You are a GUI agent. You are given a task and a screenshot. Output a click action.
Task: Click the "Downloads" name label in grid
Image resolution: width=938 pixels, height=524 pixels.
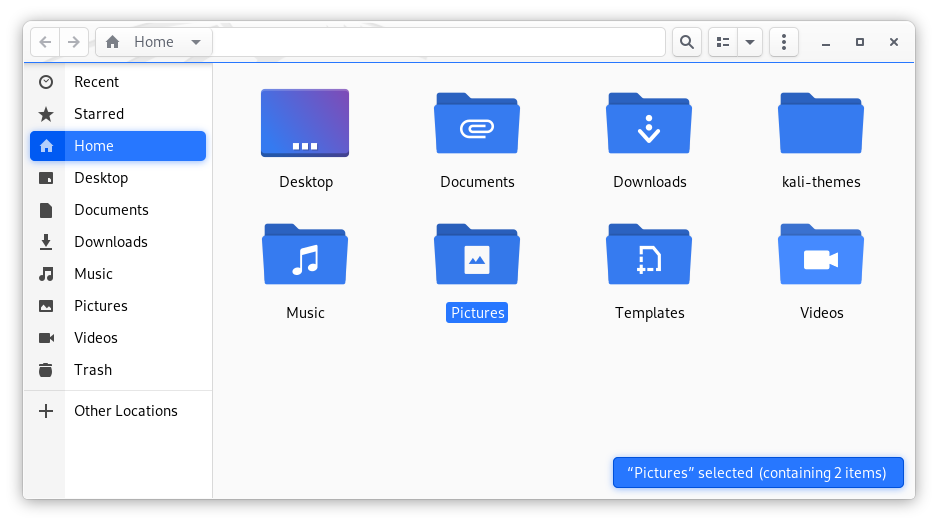click(x=650, y=182)
